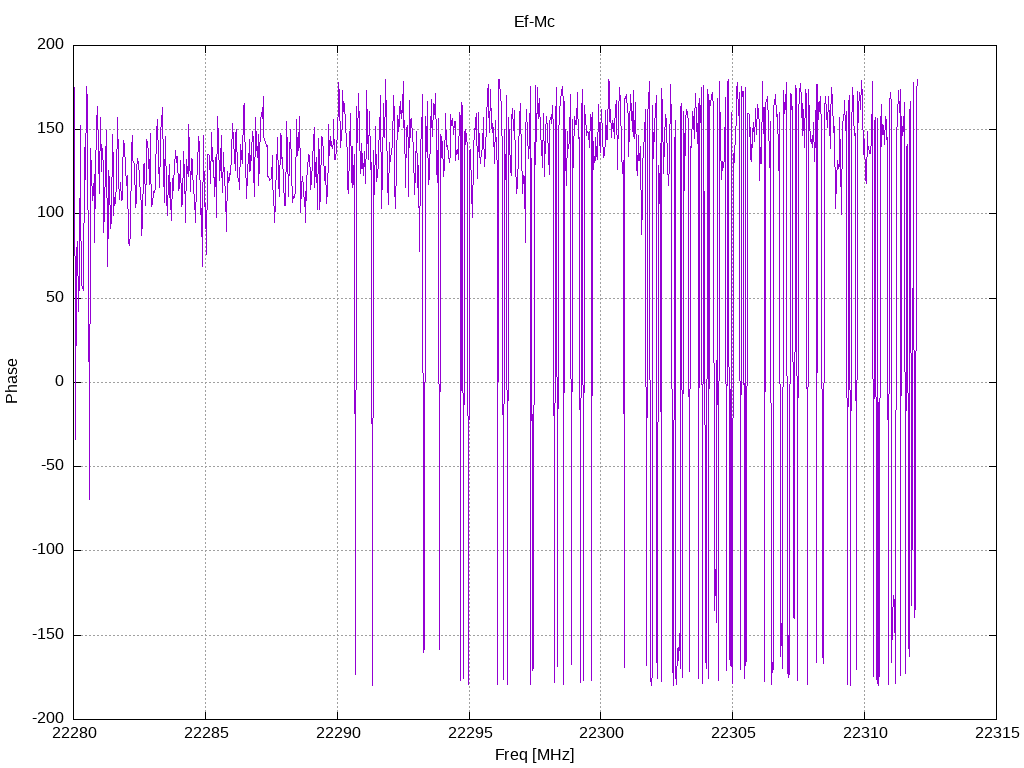Click y-axis tick label 50
Viewport: 1024px width, 768px height.
[x=56, y=297]
